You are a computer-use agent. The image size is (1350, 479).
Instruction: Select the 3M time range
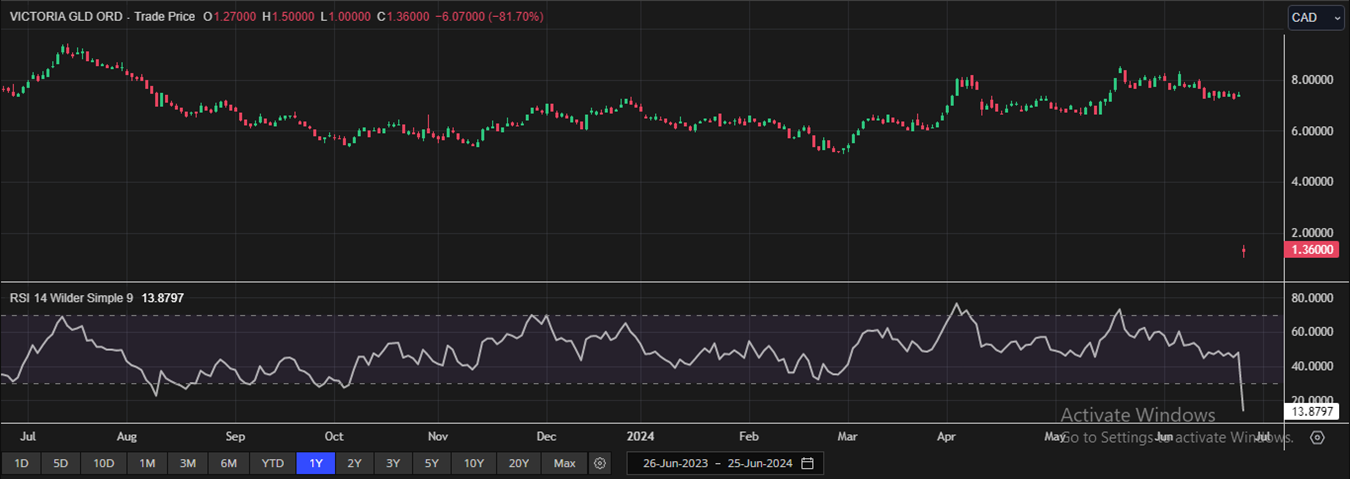point(187,463)
